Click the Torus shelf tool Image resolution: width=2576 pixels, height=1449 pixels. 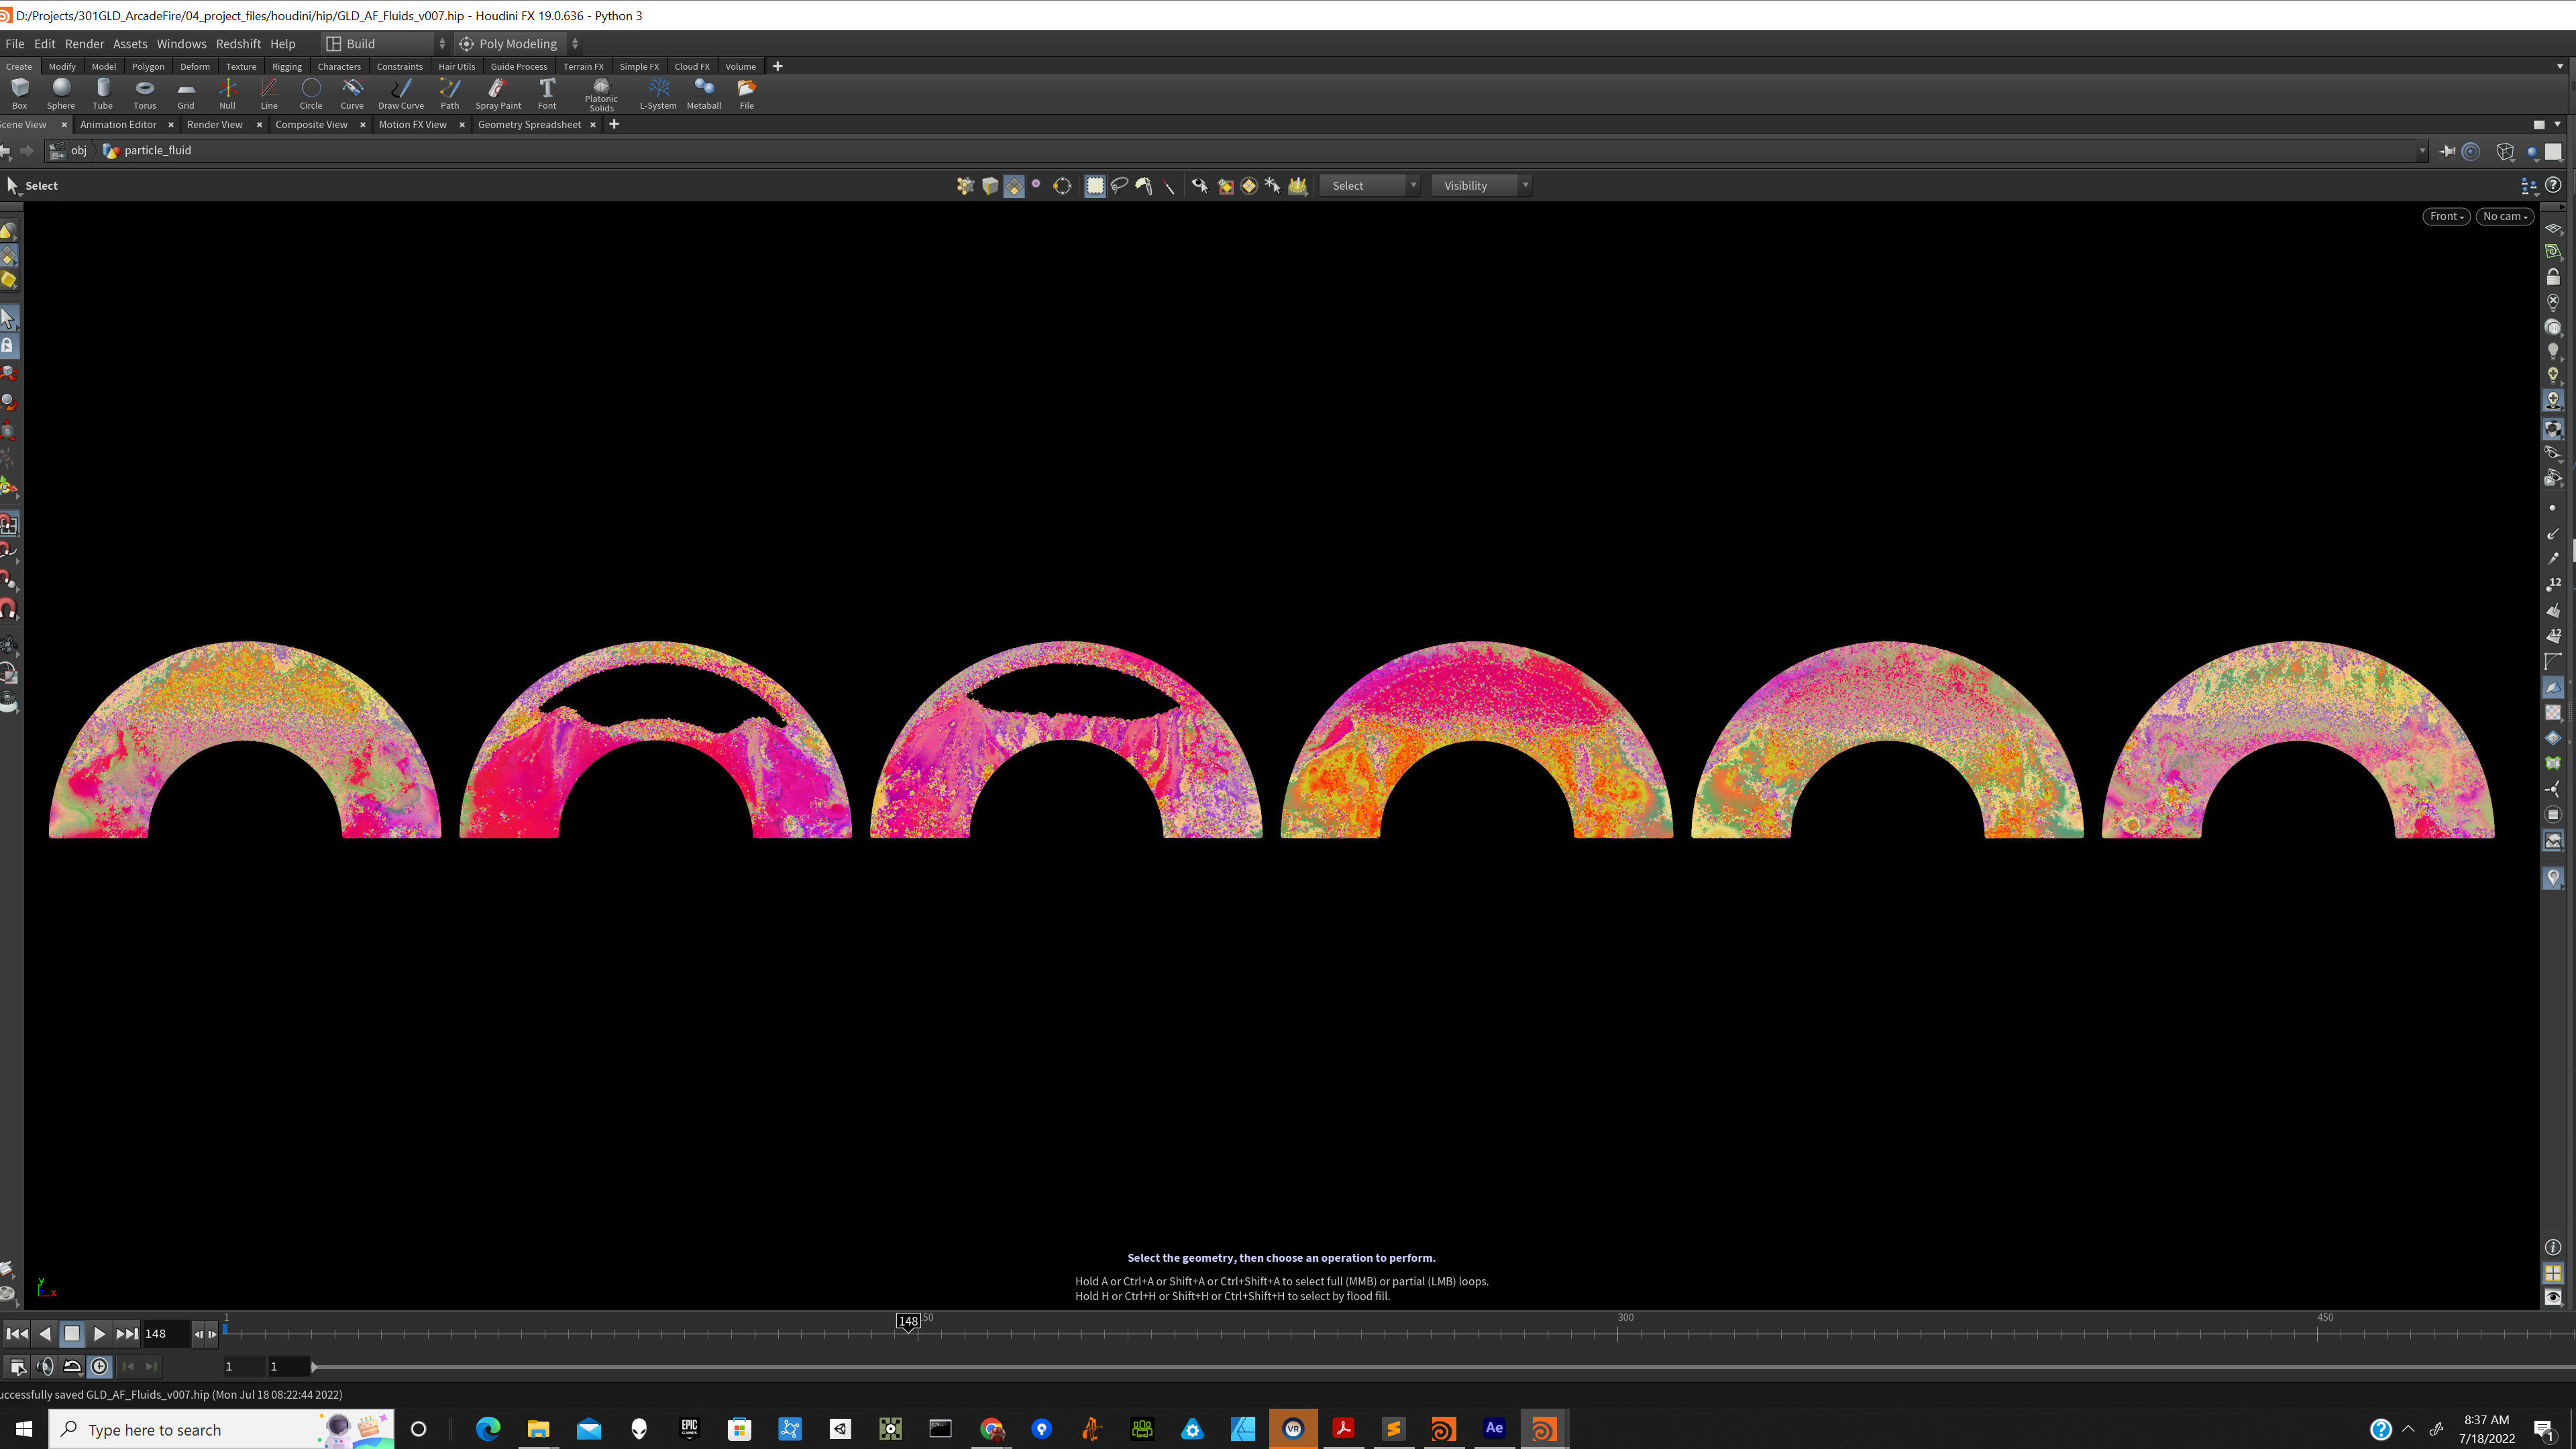click(x=145, y=93)
